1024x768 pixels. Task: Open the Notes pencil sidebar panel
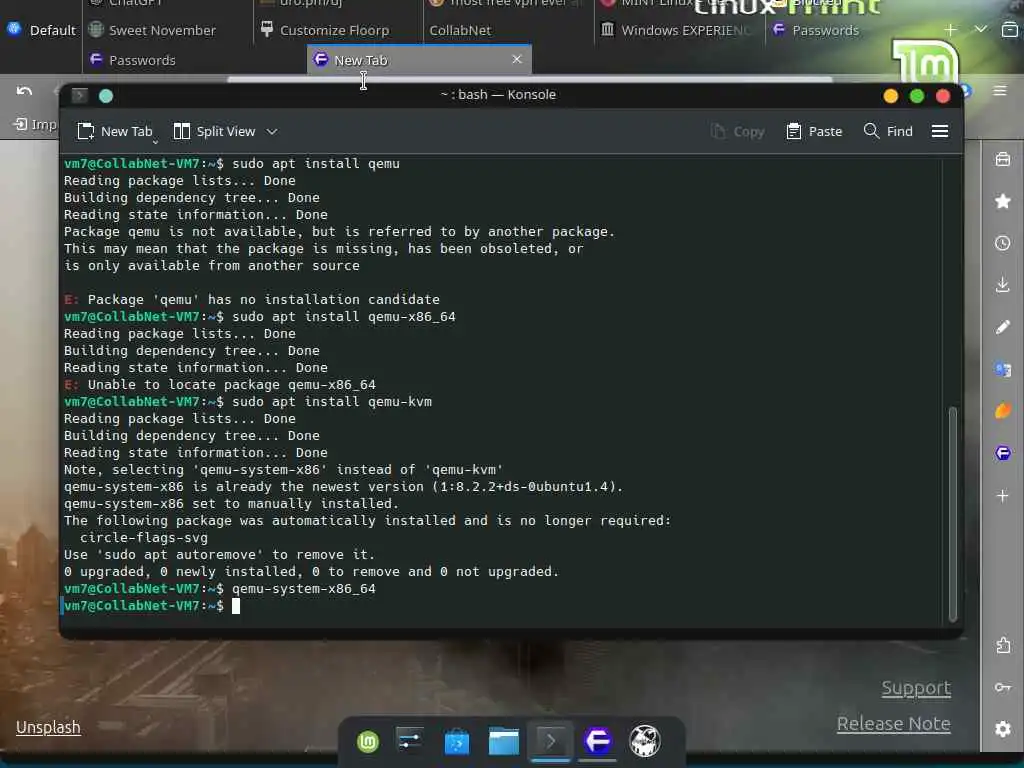pyautogui.click(x=1002, y=327)
